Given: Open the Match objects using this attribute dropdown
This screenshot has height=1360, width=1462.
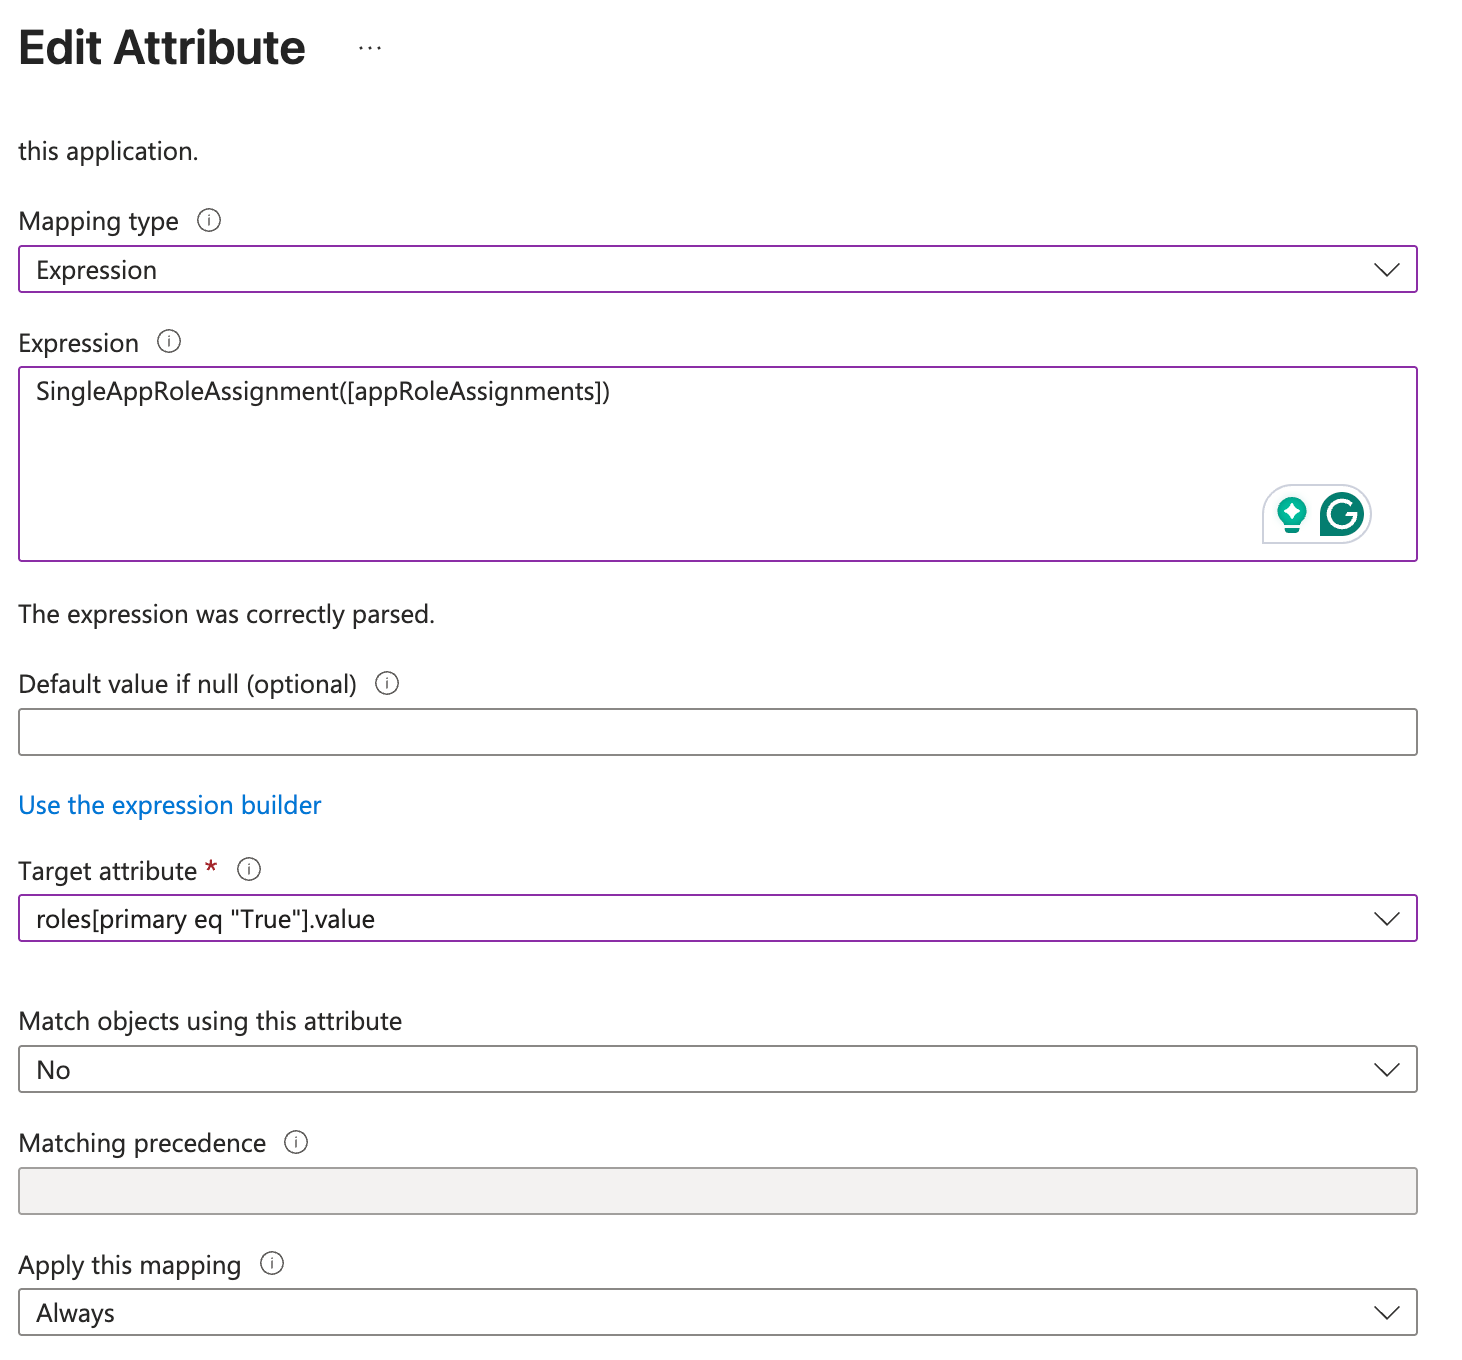Looking at the screenshot, I should 717,1070.
